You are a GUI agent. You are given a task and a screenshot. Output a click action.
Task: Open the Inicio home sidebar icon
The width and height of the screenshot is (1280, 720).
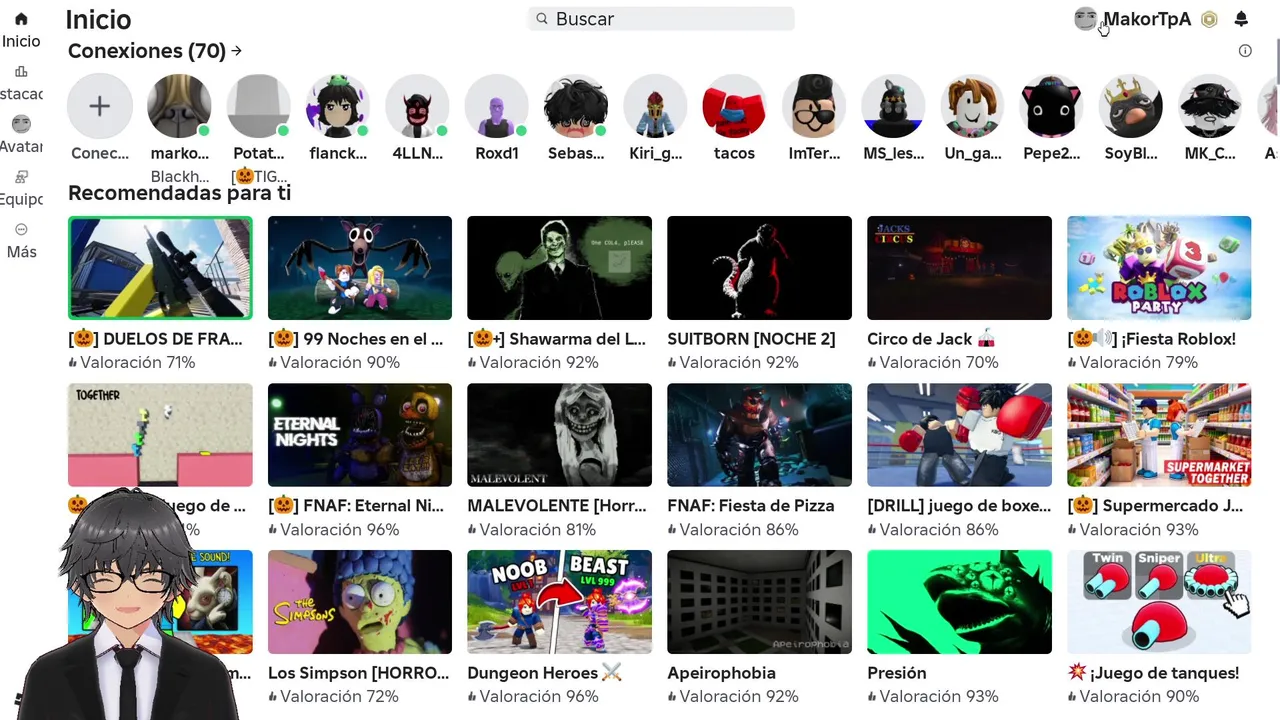coord(21,19)
